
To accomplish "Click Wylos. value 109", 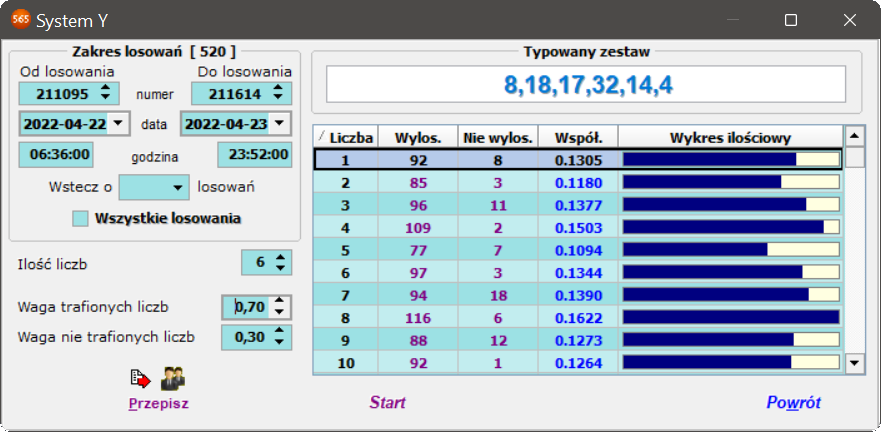I will [x=418, y=228].
